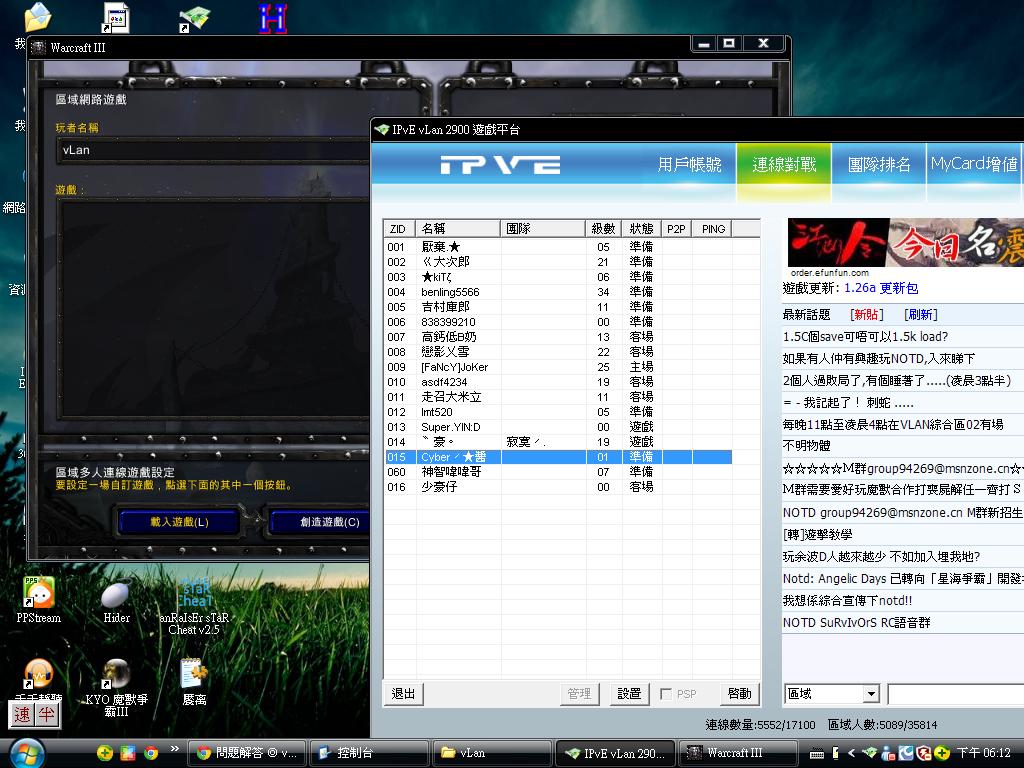Screen dimensions: 1024x768
Task: Open the headphone music player desktop shortcut
Action: tap(39, 679)
